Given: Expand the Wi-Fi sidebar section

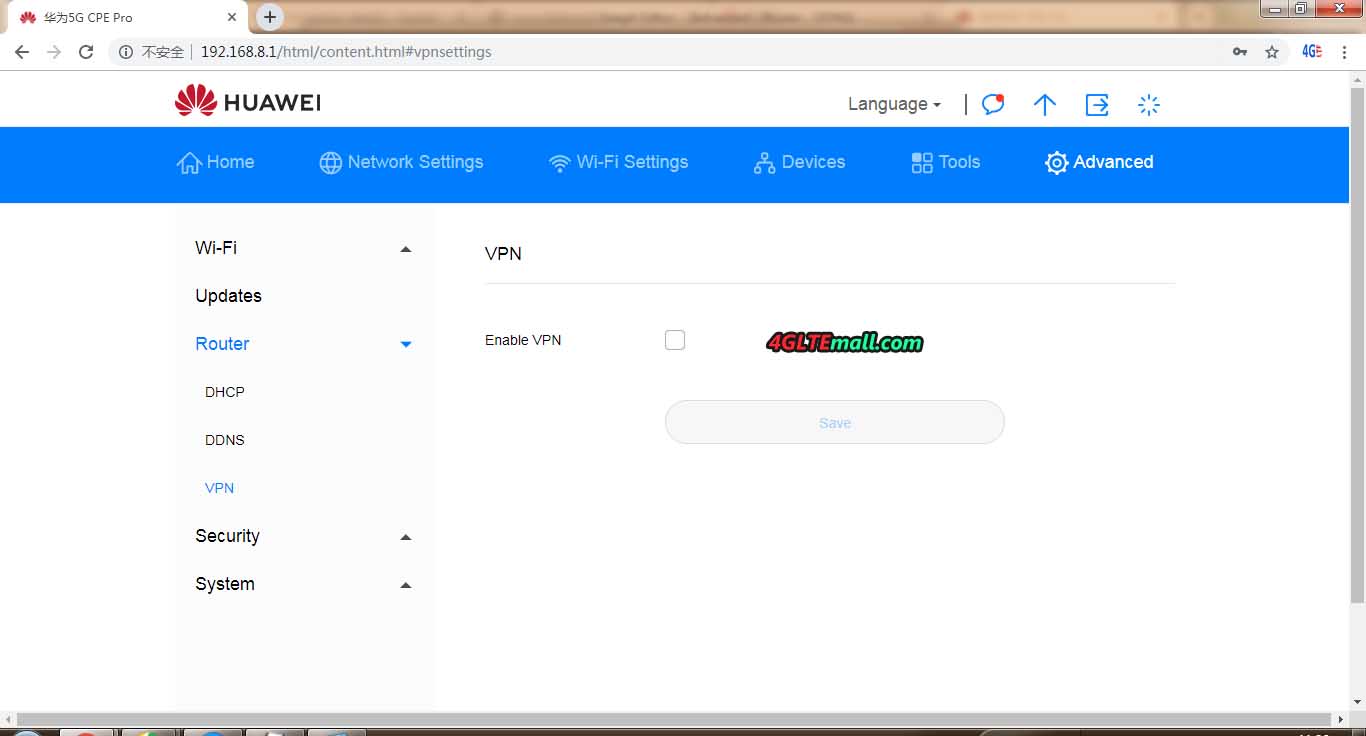Looking at the screenshot, I should tap(405, 249).
